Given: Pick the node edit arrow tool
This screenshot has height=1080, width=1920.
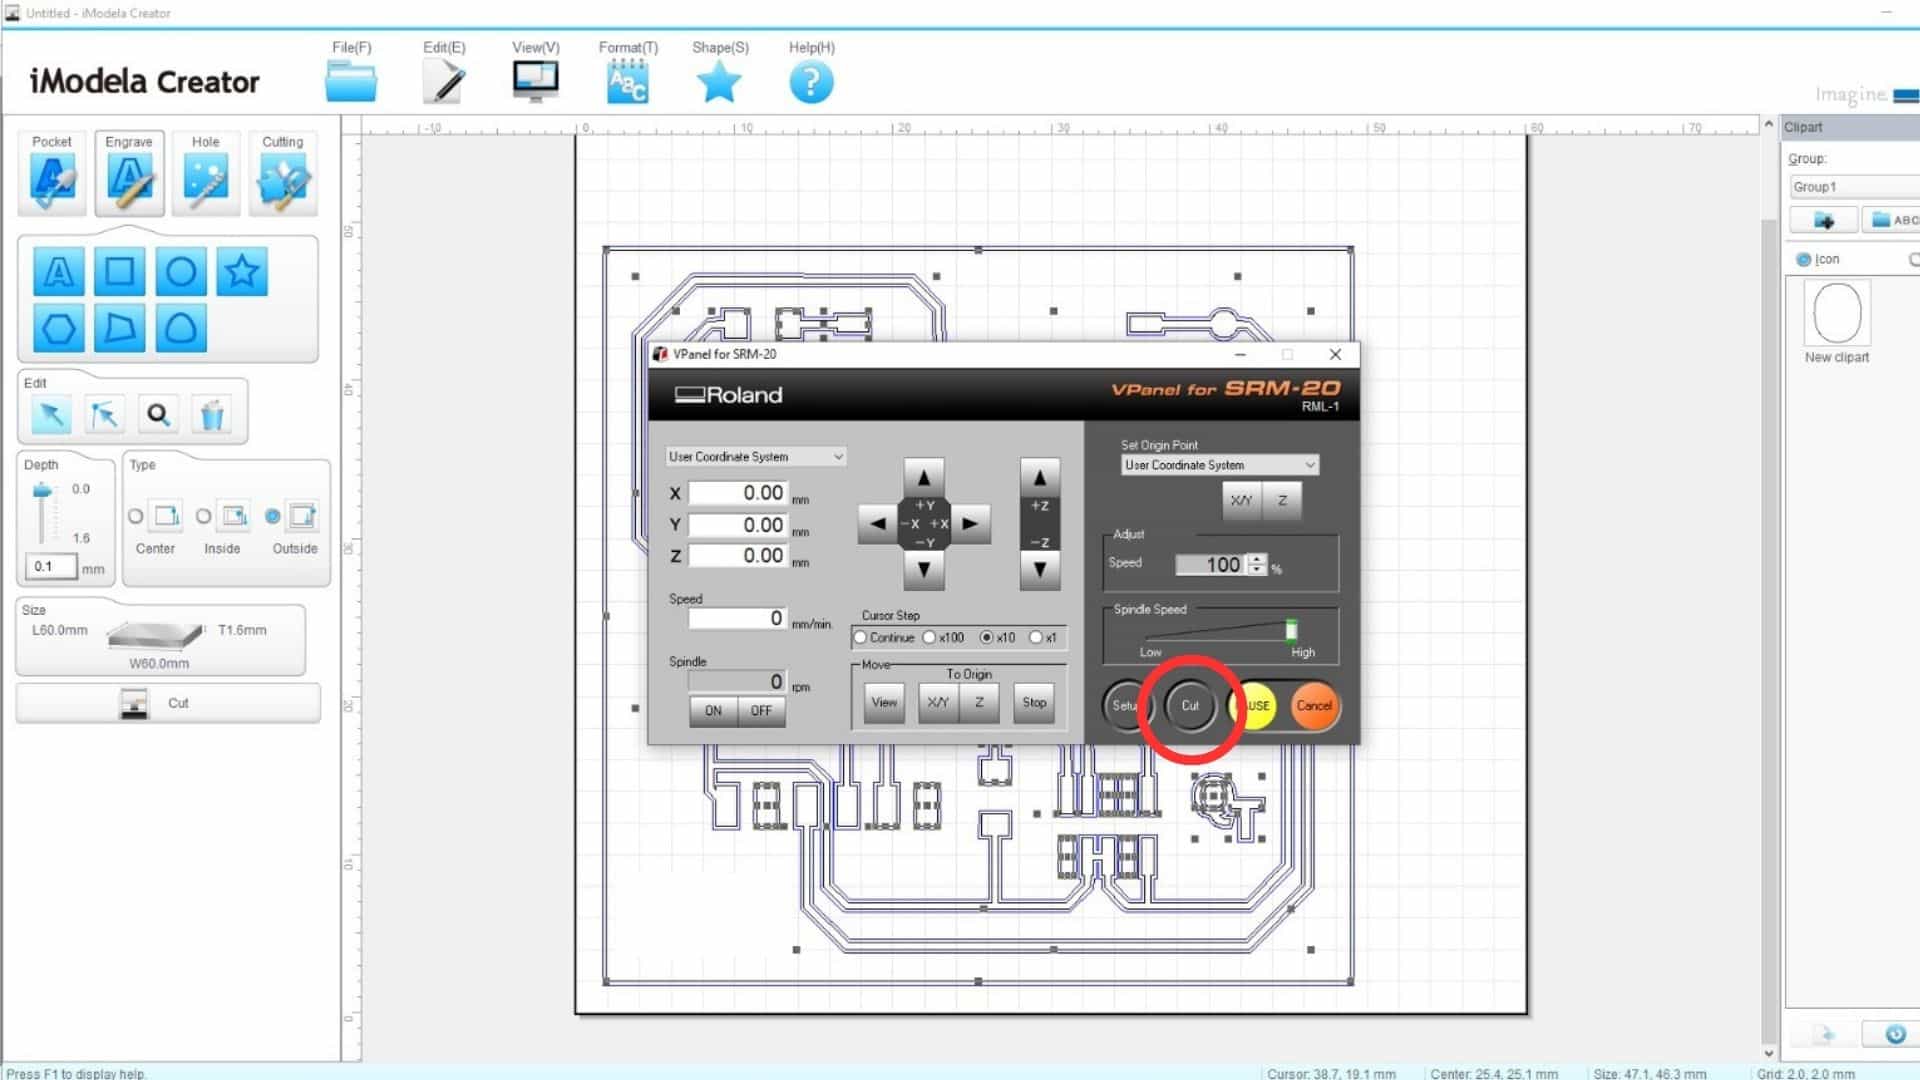Looking at the screenshot, I should click(104, 414).
